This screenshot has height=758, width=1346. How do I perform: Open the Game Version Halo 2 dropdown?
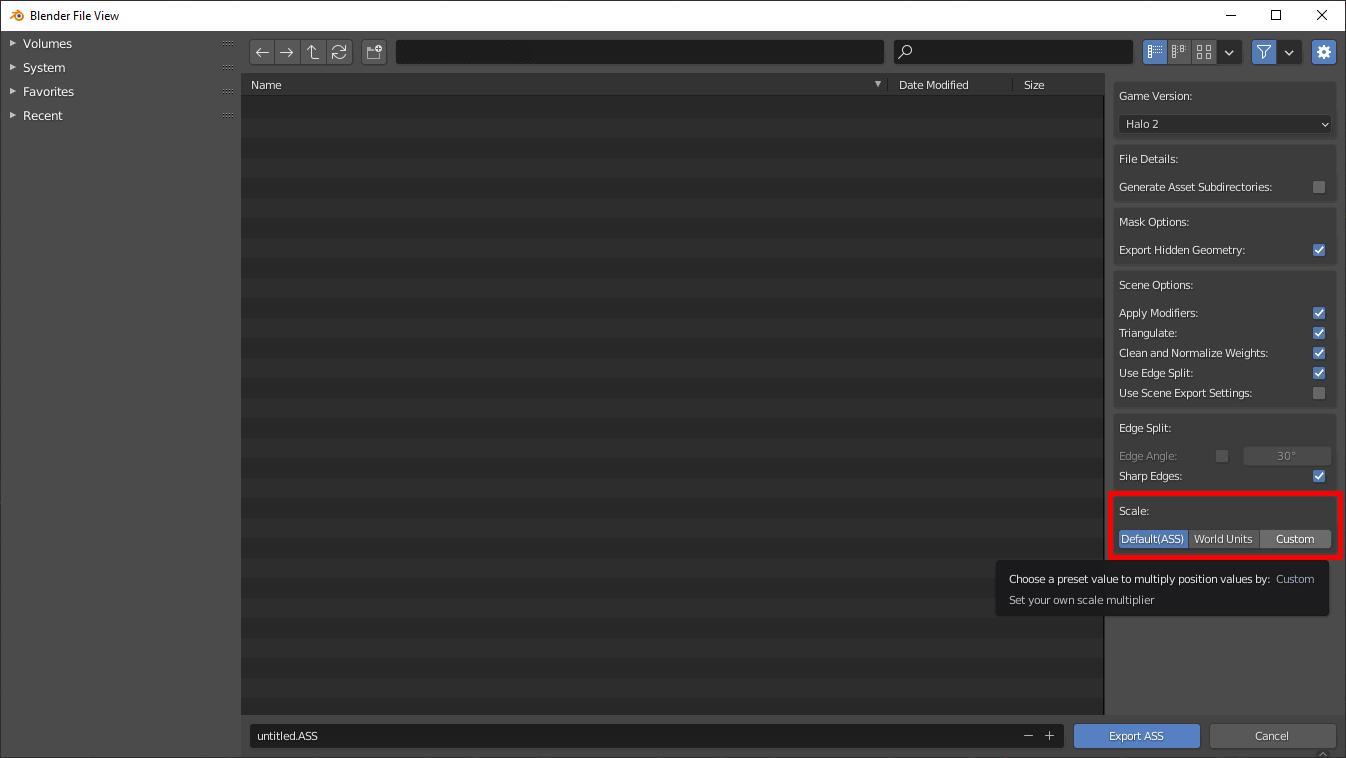1225,124
